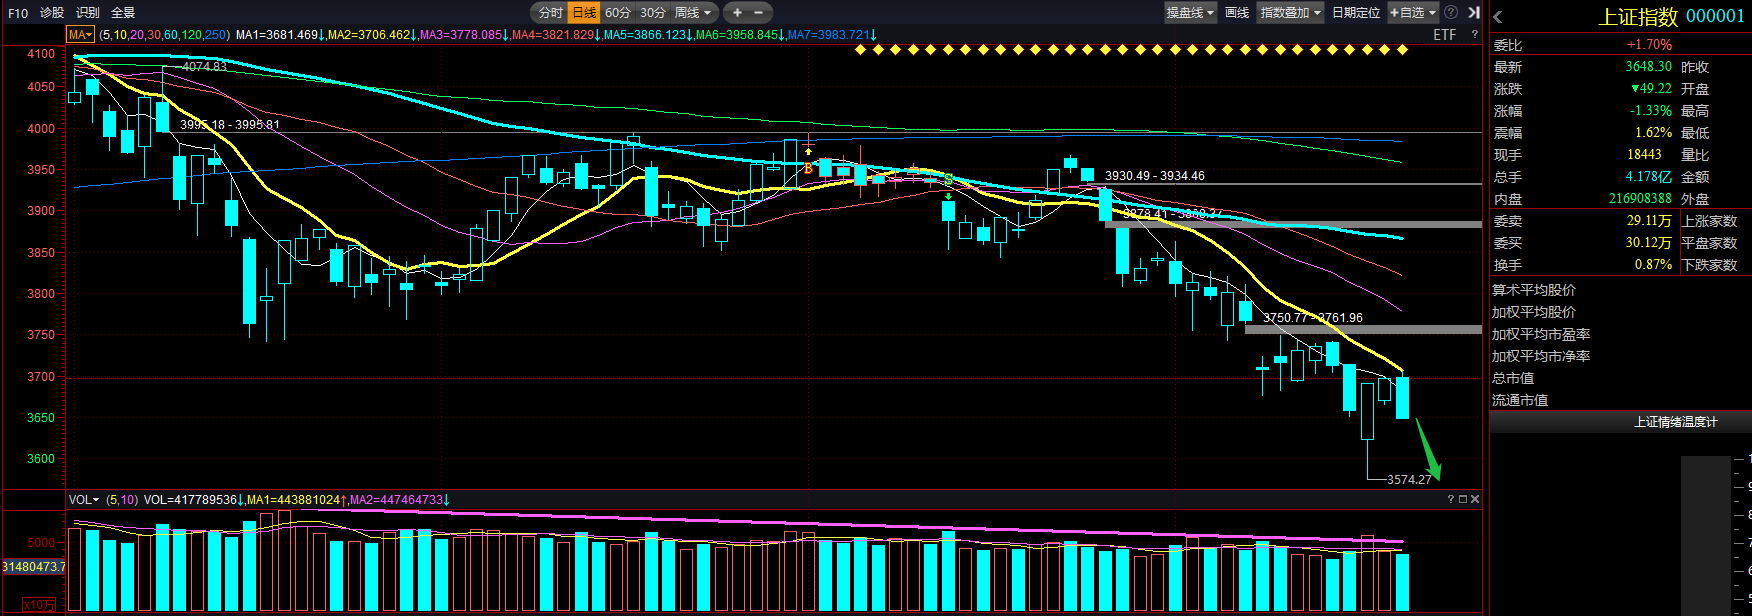The width and height of the screenshot is (1752, 616).
Task: Open the 诊股 stock diagnosis menu
Action: point(52,13)
